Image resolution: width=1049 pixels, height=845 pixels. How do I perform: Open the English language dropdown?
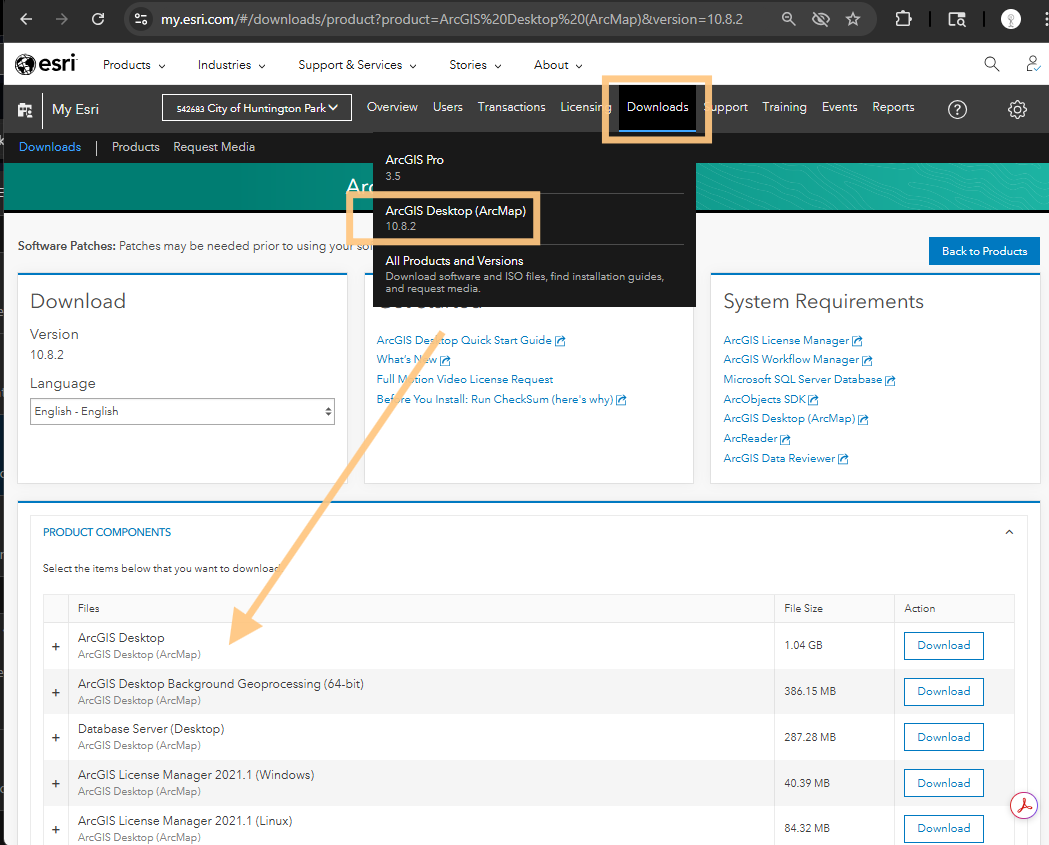tap(182, 411)
